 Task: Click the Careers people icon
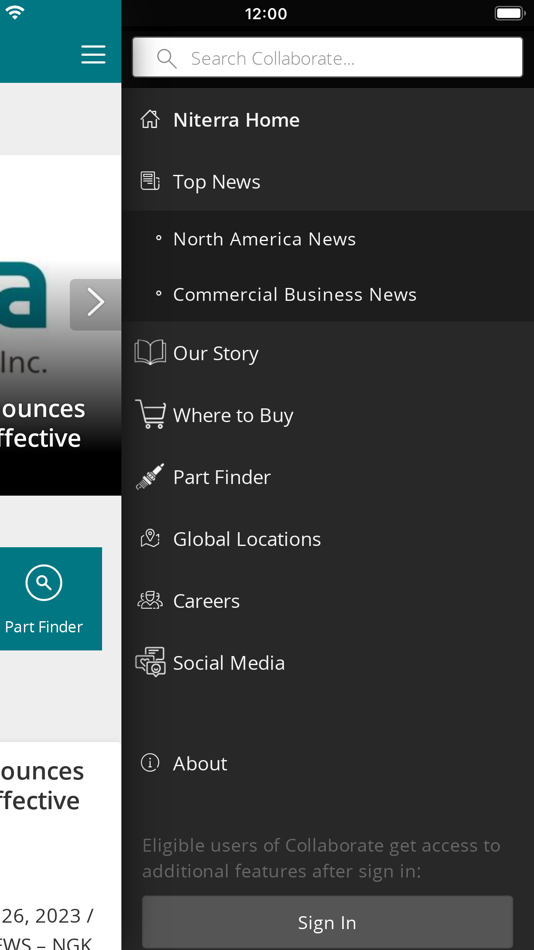coord(150,600)
